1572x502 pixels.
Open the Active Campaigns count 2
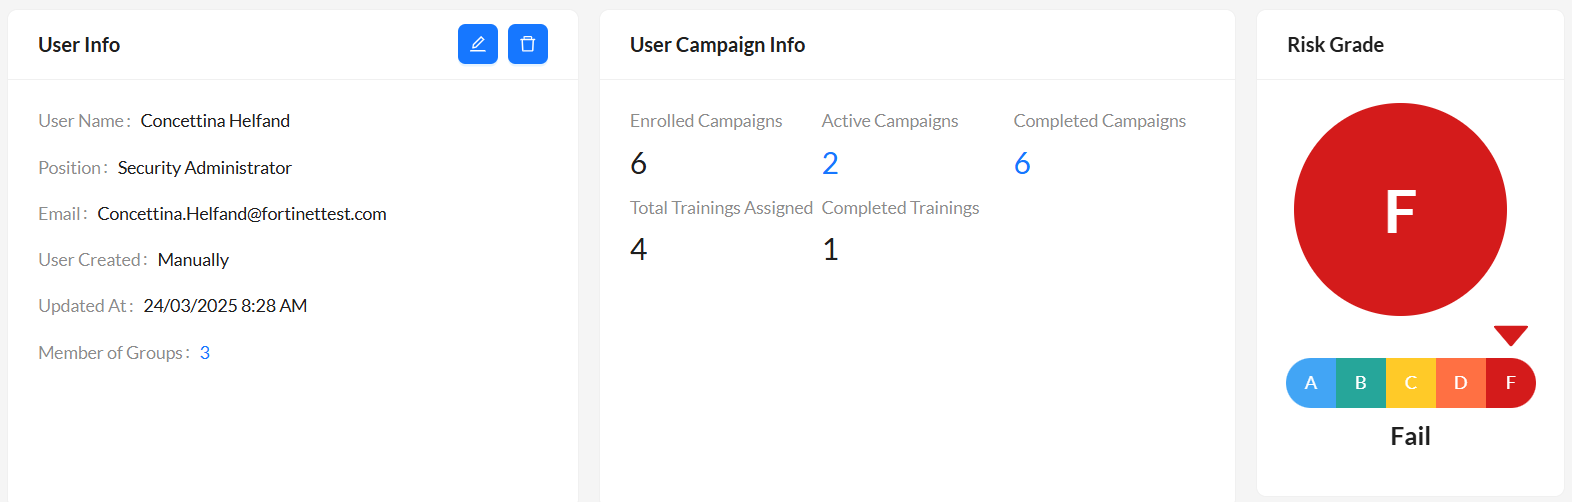tap(830, 163)
